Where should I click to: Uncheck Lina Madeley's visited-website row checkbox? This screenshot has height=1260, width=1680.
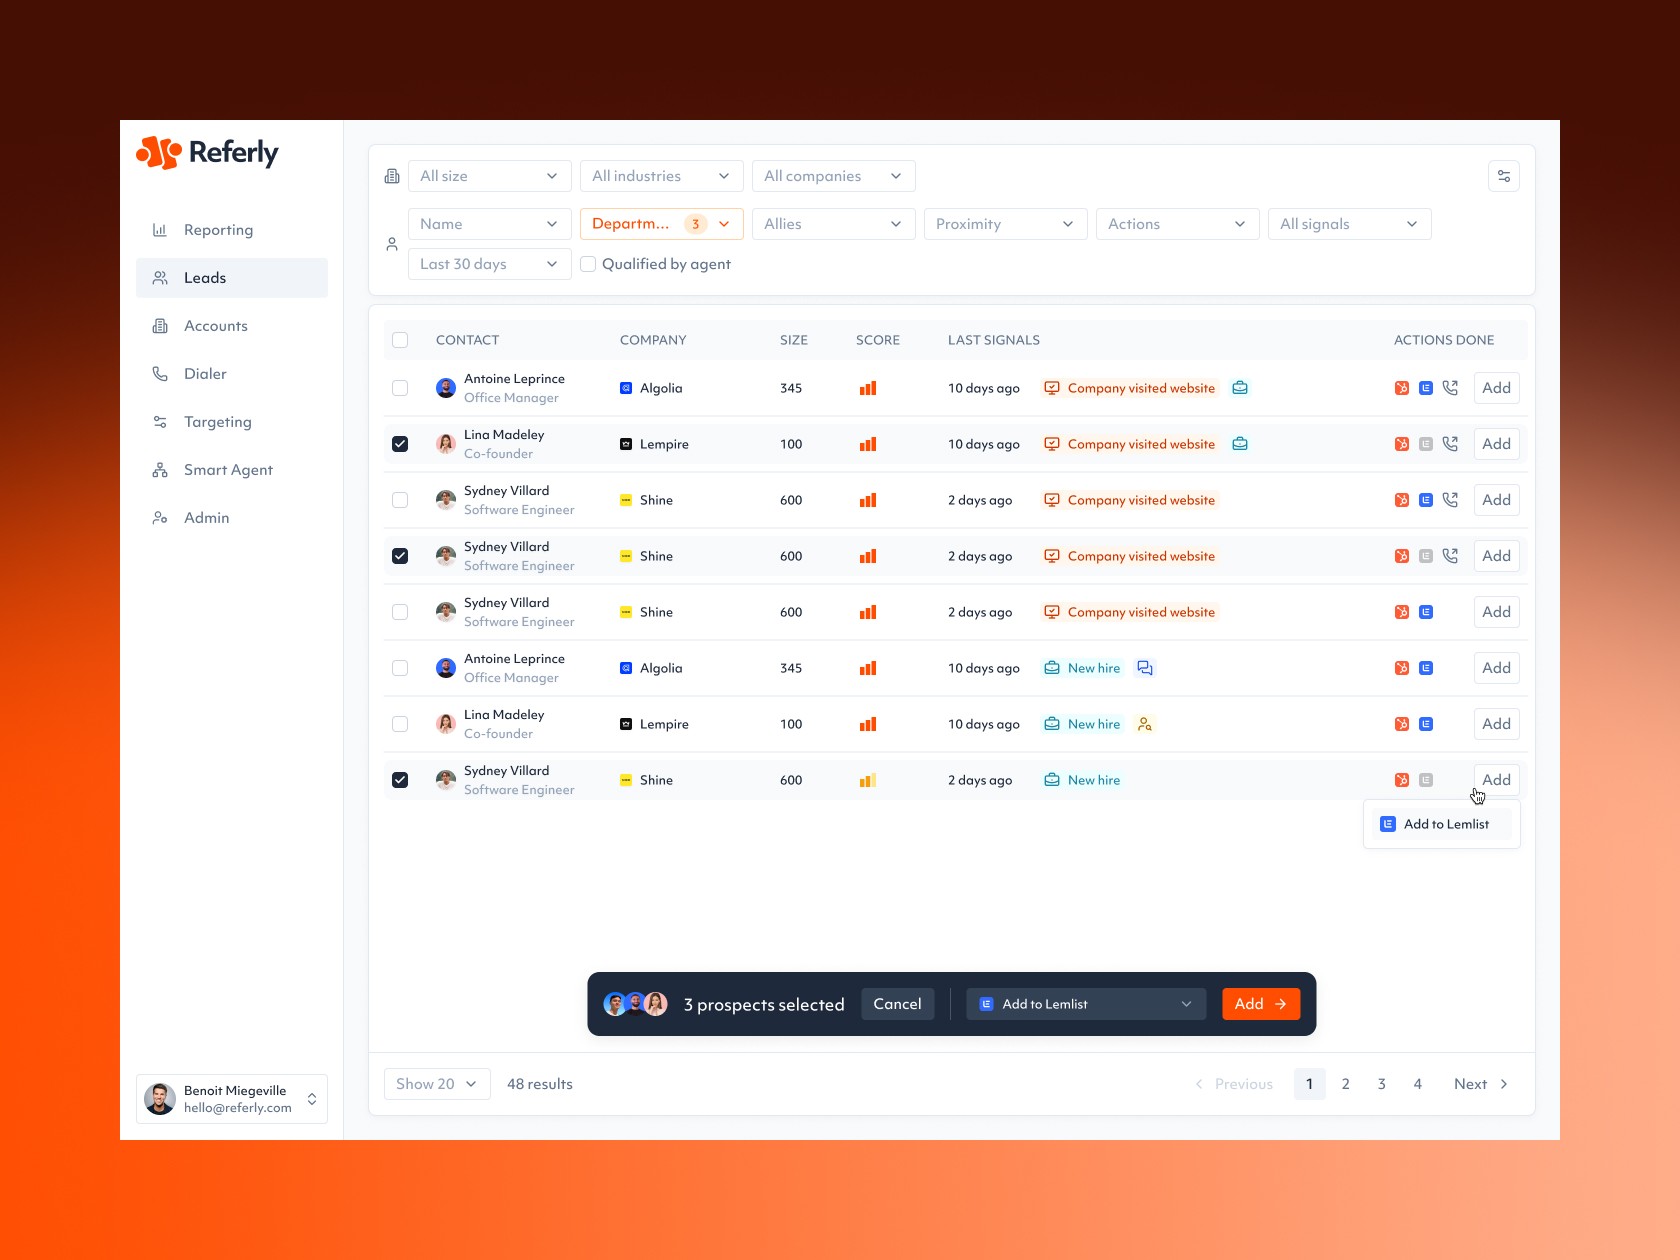click(x=400, y=444)
